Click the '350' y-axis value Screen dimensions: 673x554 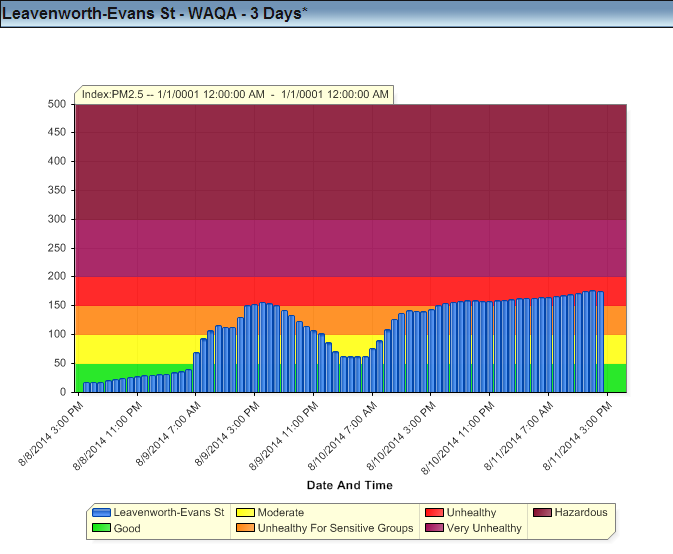coord(57,190)
